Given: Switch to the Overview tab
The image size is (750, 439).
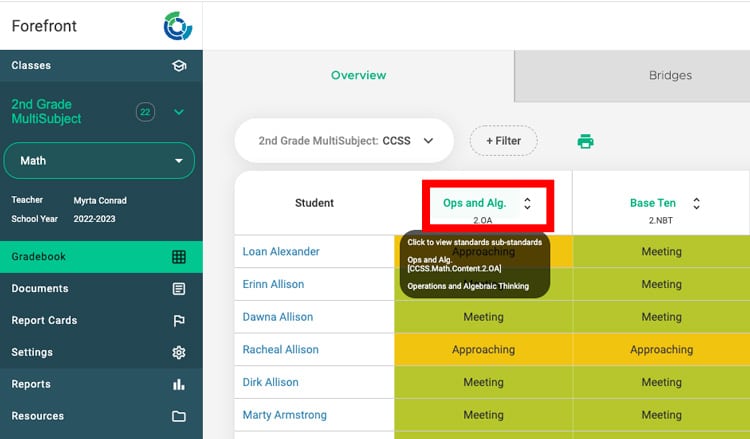Looking at the screenshot, I should [x=358, y=76].
